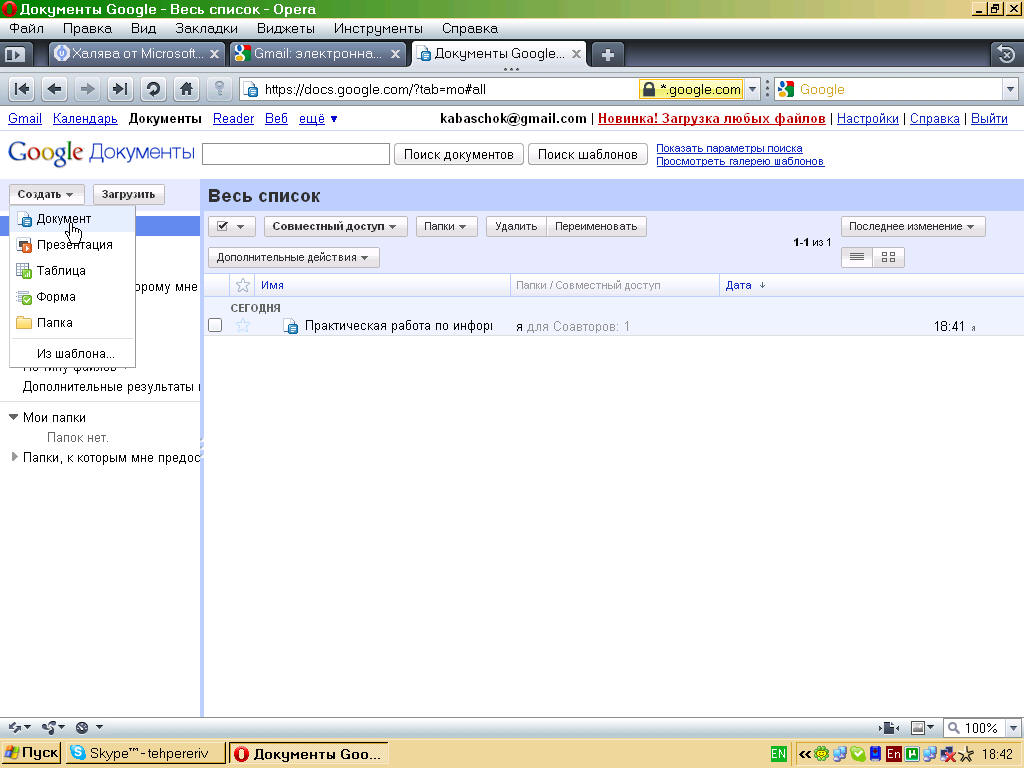The image size is (1024, 768).
Task: Switch to grid thumbnail view
Action: (888, 257)
